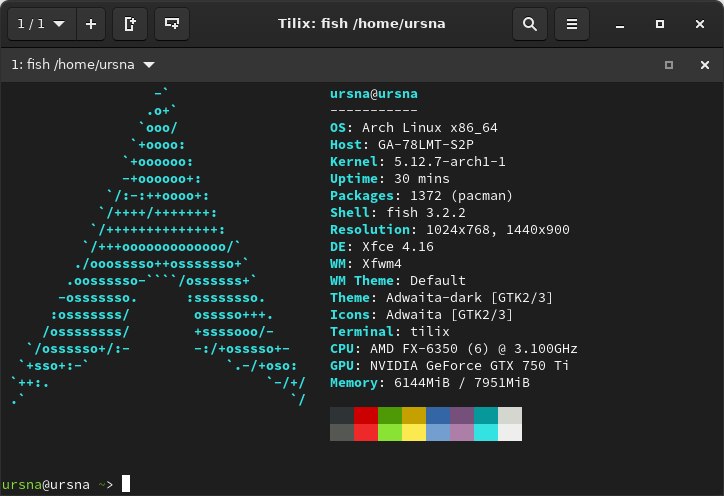This screenshot has width=724, height=496.
Task: Click the fish prompt cursor
Action: point(126,484)
